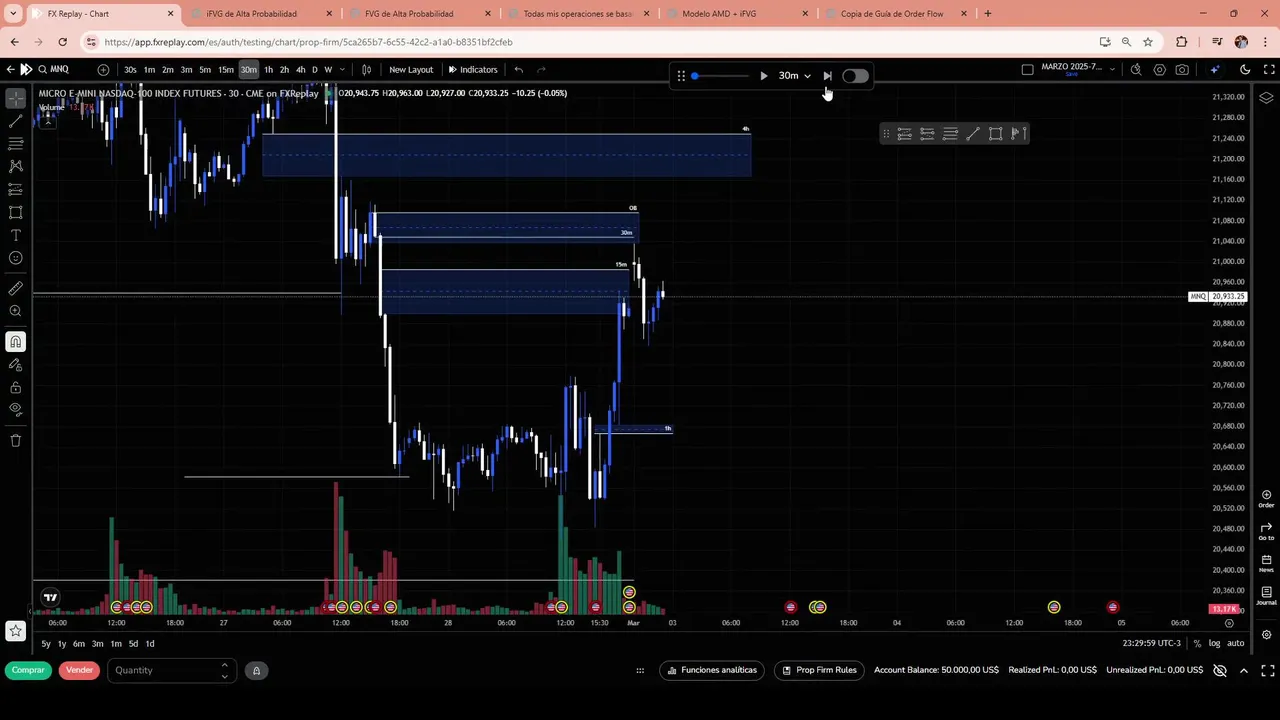Select the 5d date range
The width and height of the screenshot is (1280, 720).
[x=133, y=644]
